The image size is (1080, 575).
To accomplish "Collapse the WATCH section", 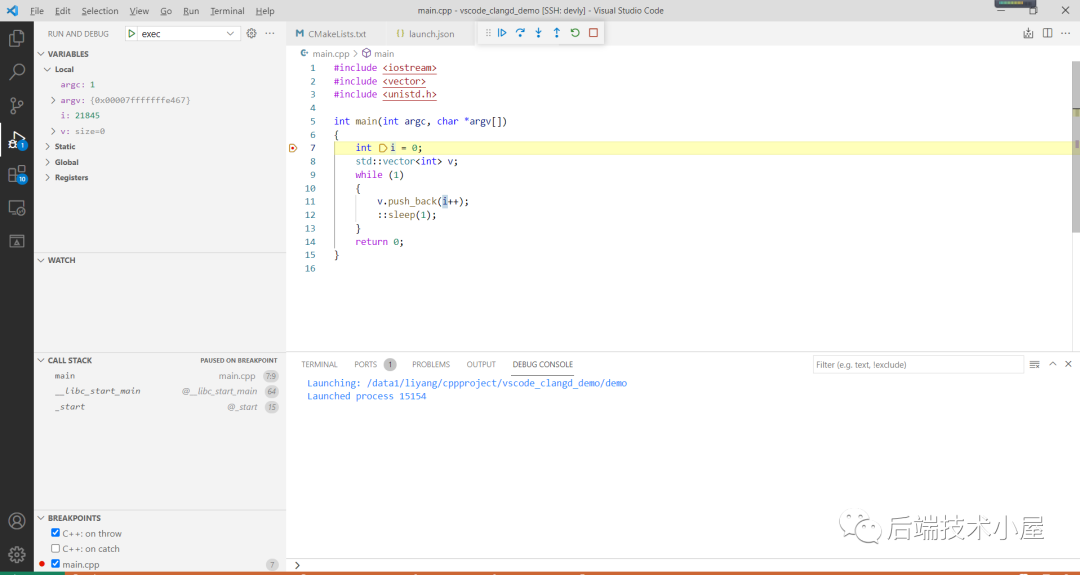I will click(x=160, y=260).
